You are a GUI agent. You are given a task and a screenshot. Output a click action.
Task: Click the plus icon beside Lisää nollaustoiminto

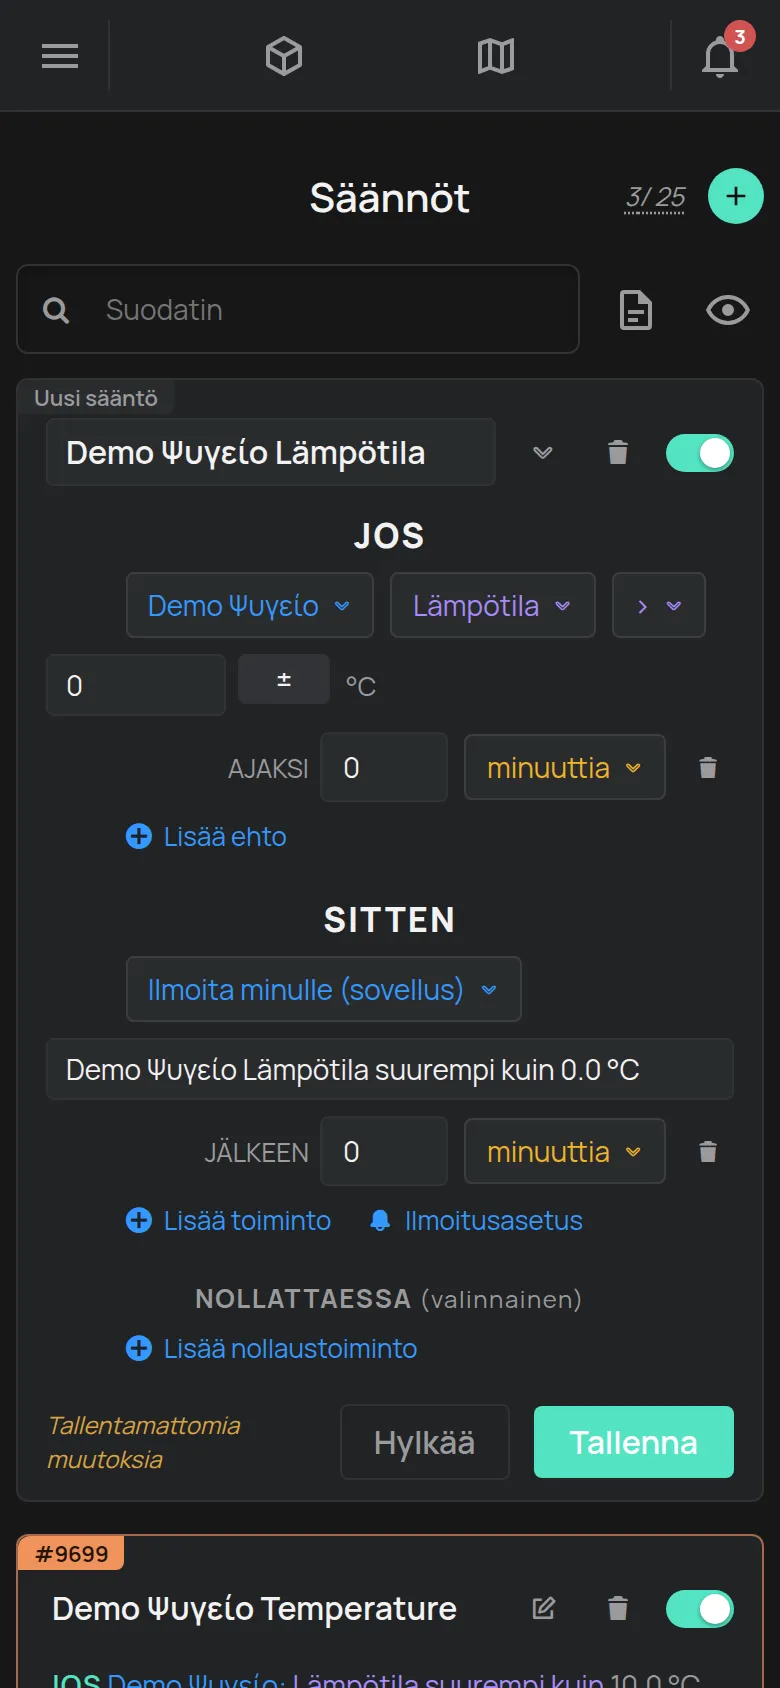tap(139, 1348)
